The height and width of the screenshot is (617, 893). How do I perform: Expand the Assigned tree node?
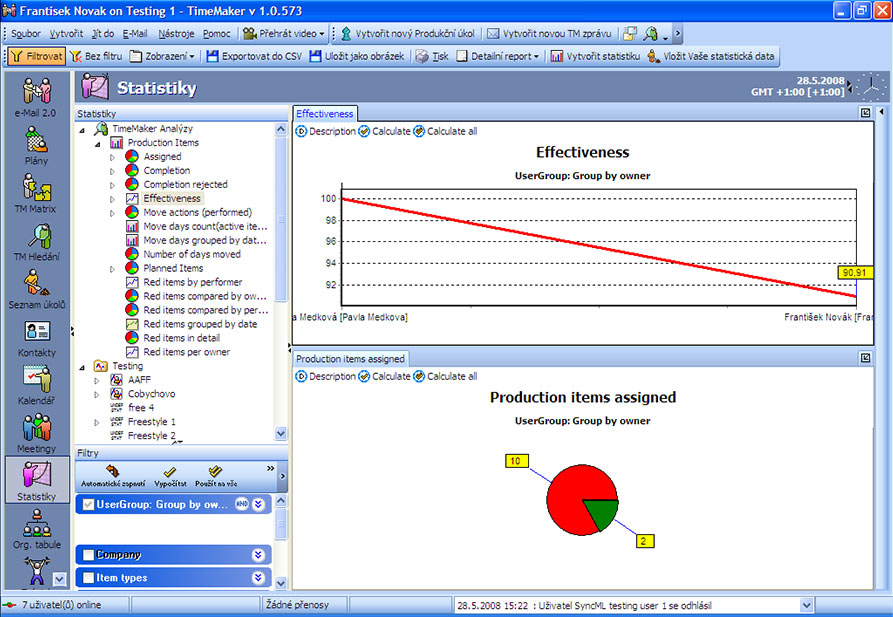pyautogui.click(x=113, y=157)
